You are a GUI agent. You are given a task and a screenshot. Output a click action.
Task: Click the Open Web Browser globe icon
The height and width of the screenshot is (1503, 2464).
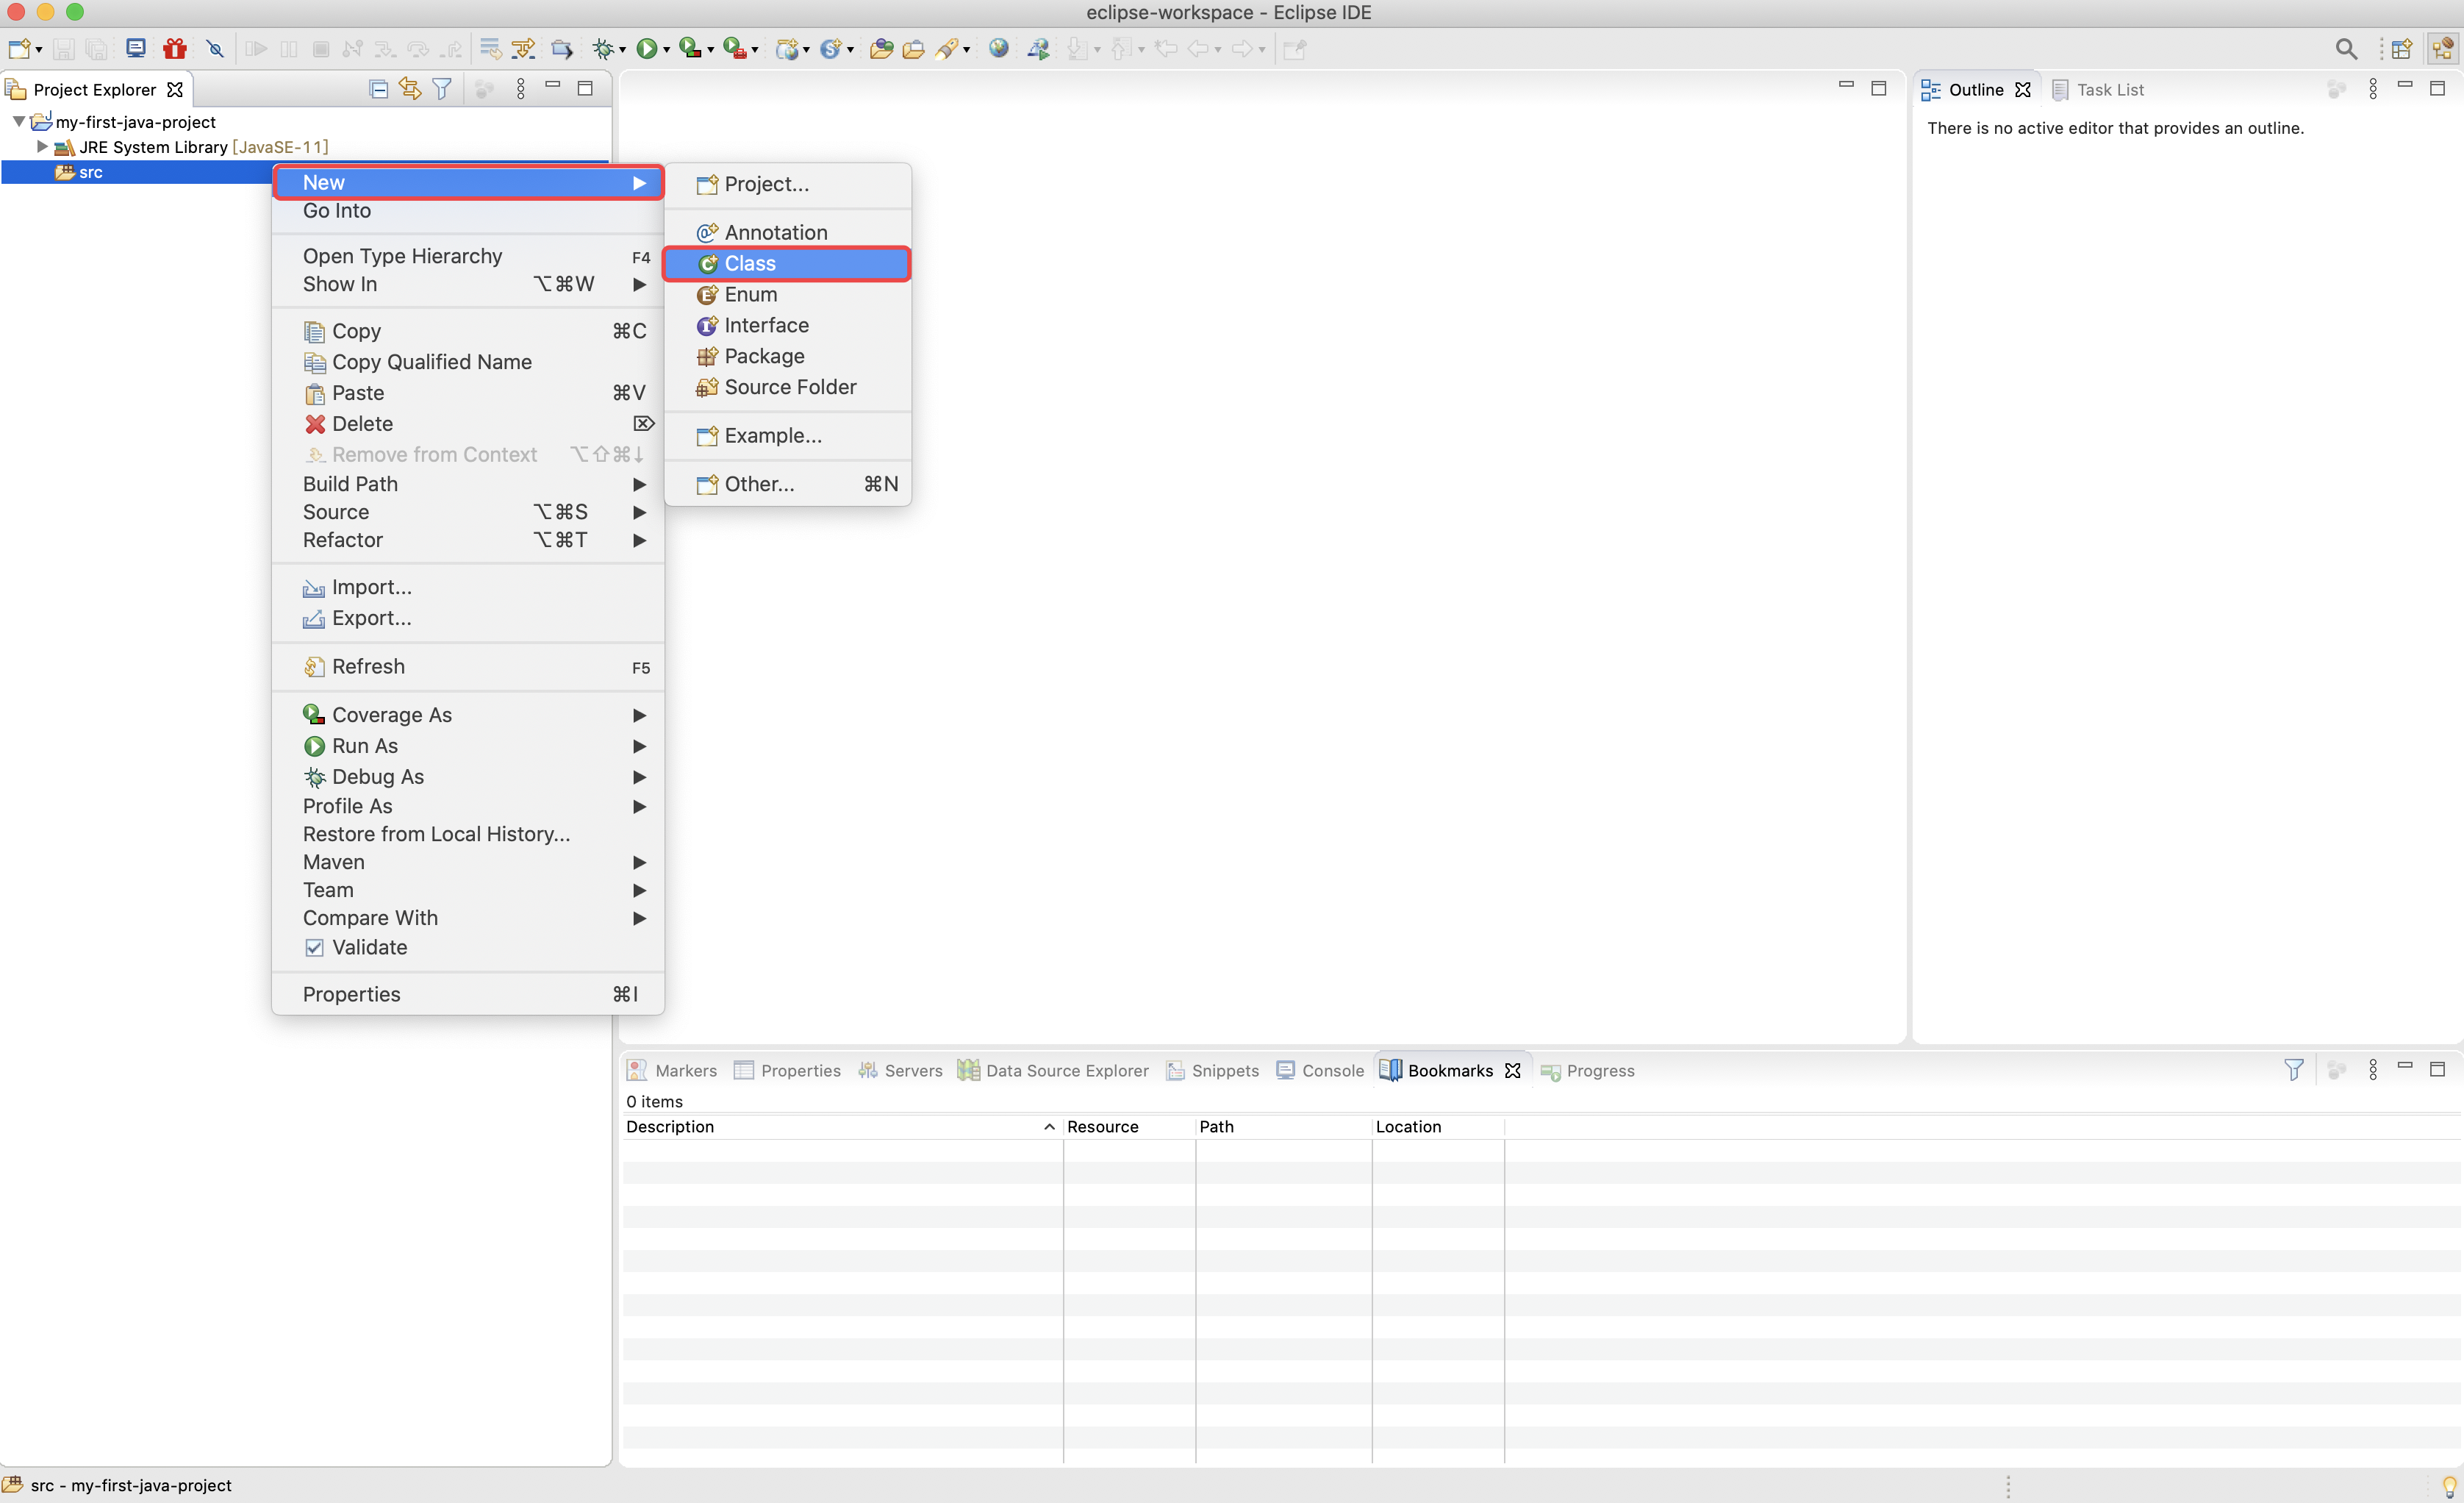click(x=998, y=48)
